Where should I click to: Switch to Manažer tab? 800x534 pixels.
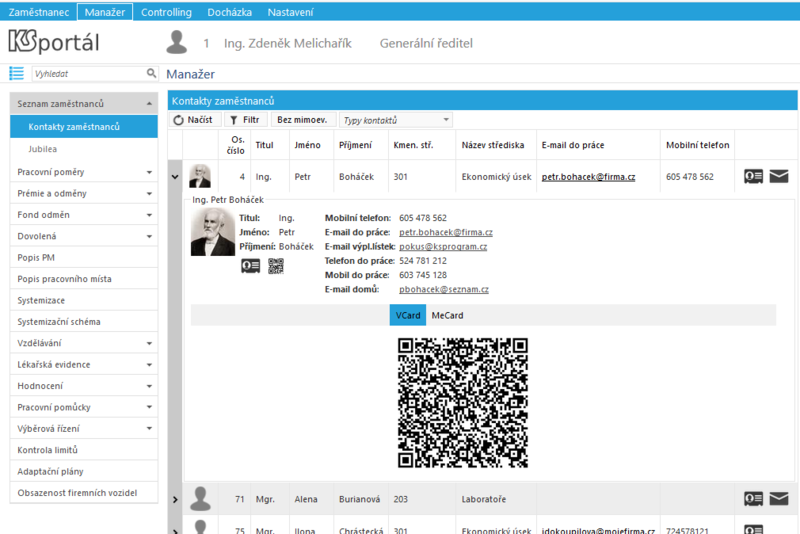coord(105,12)
